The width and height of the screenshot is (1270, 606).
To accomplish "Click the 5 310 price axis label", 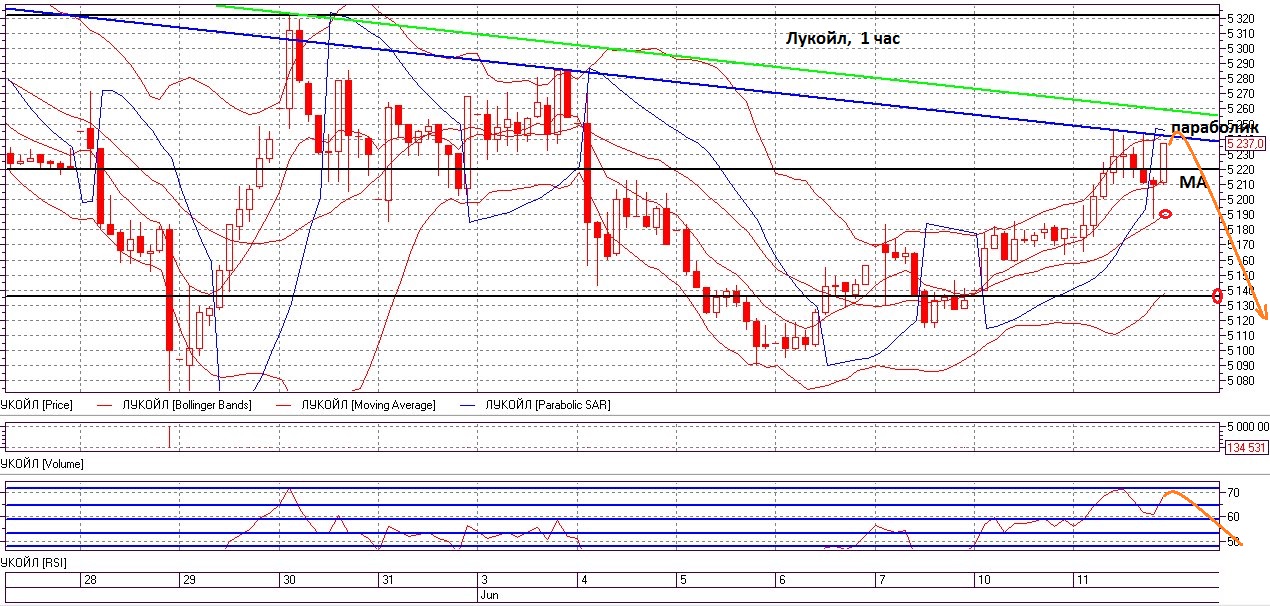I will [x=1243, y=33].
